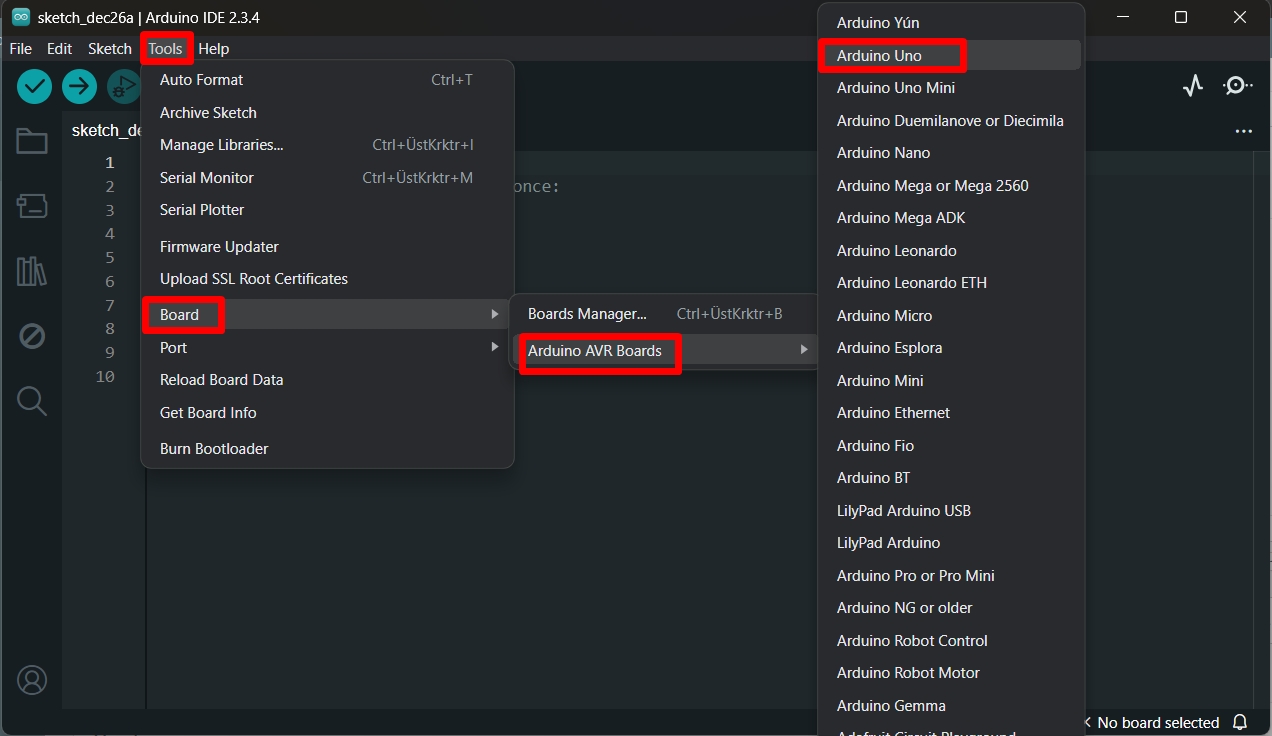Choose Arduino Nano board

[884, 153]
